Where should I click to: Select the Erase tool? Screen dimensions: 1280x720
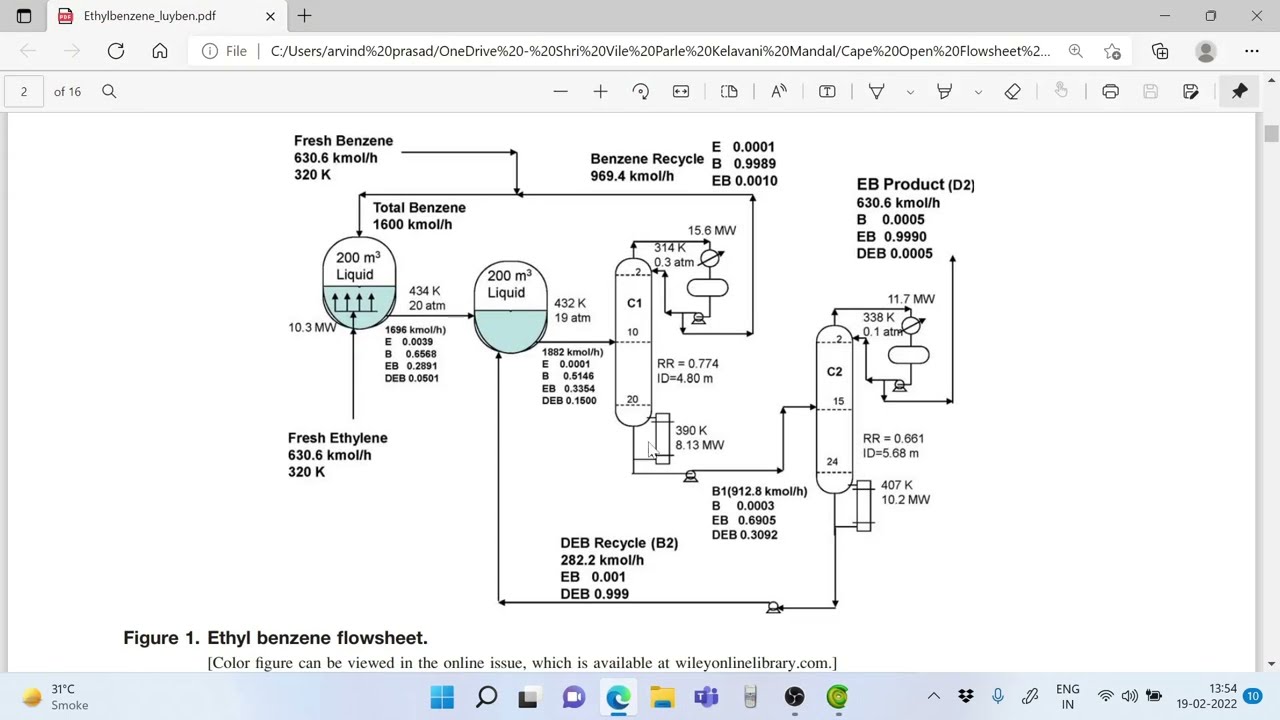1012,92
